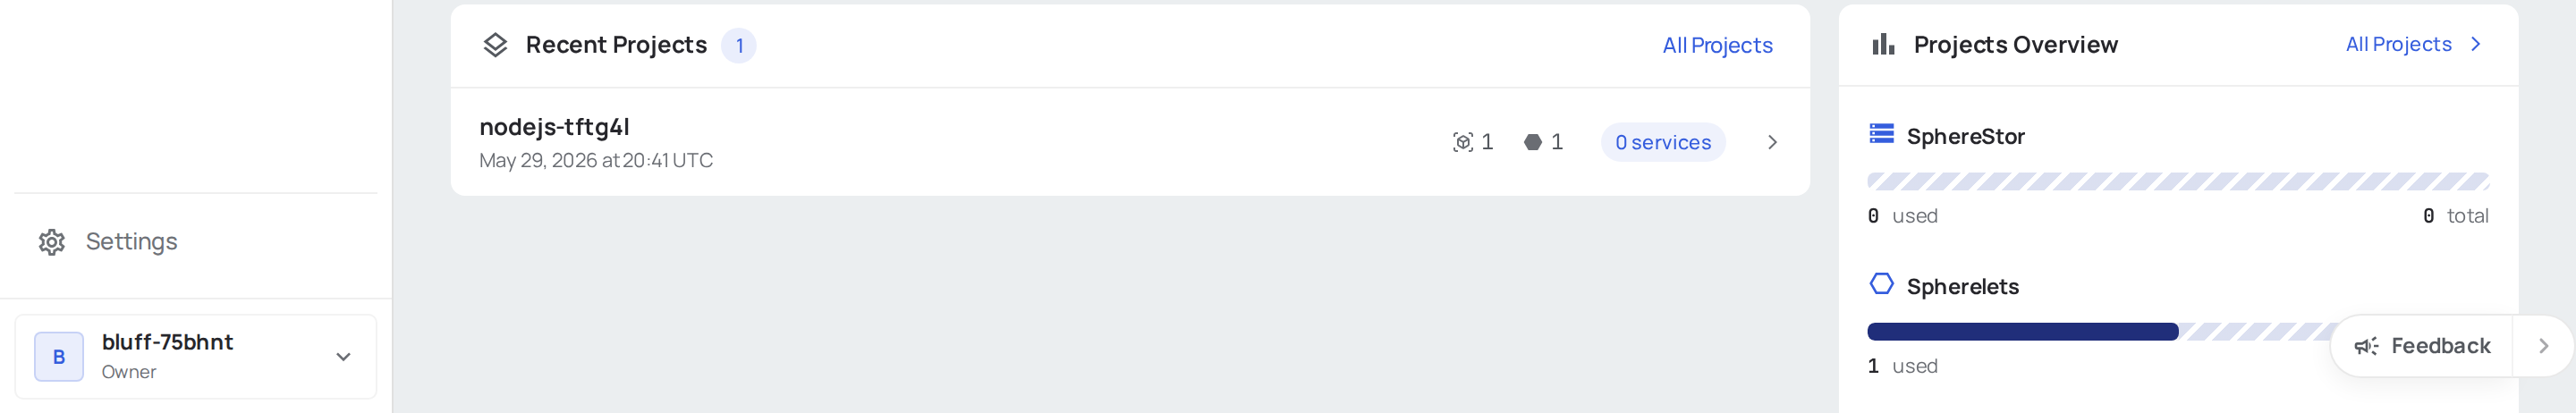2576x413 pixels.
Task: Click the B avatar of bluff-75bhnt
Action: (59, 357)
